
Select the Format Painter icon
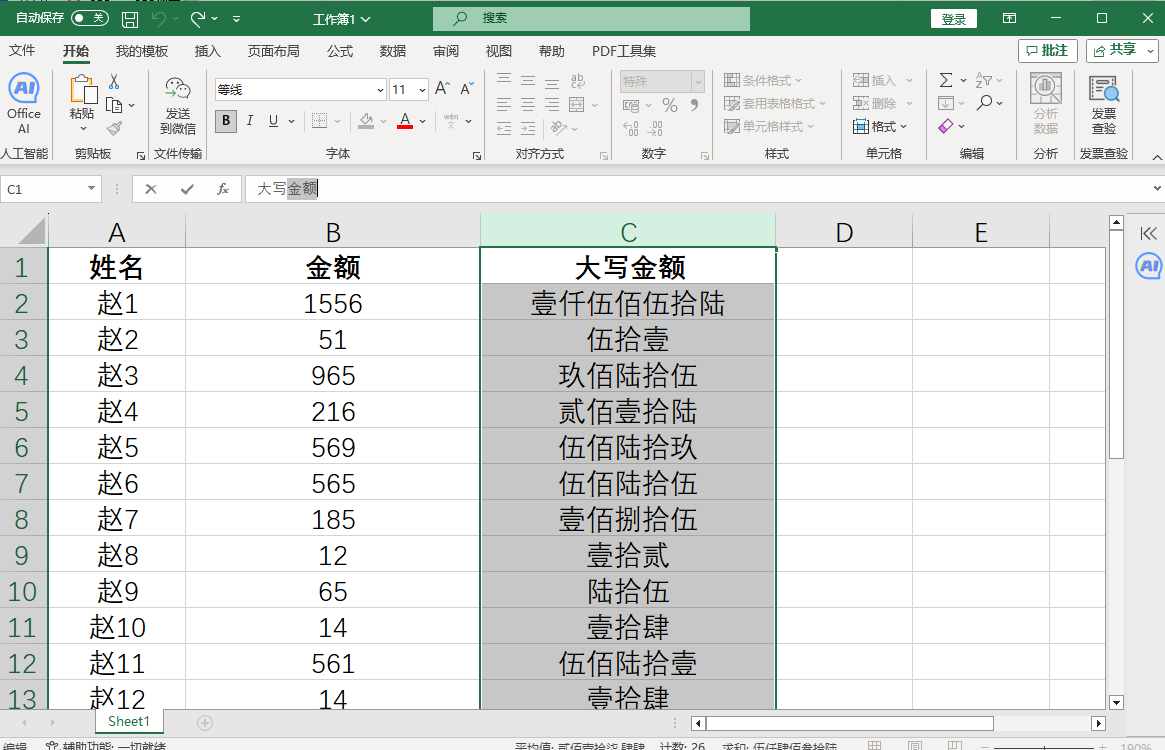point(113,128)
